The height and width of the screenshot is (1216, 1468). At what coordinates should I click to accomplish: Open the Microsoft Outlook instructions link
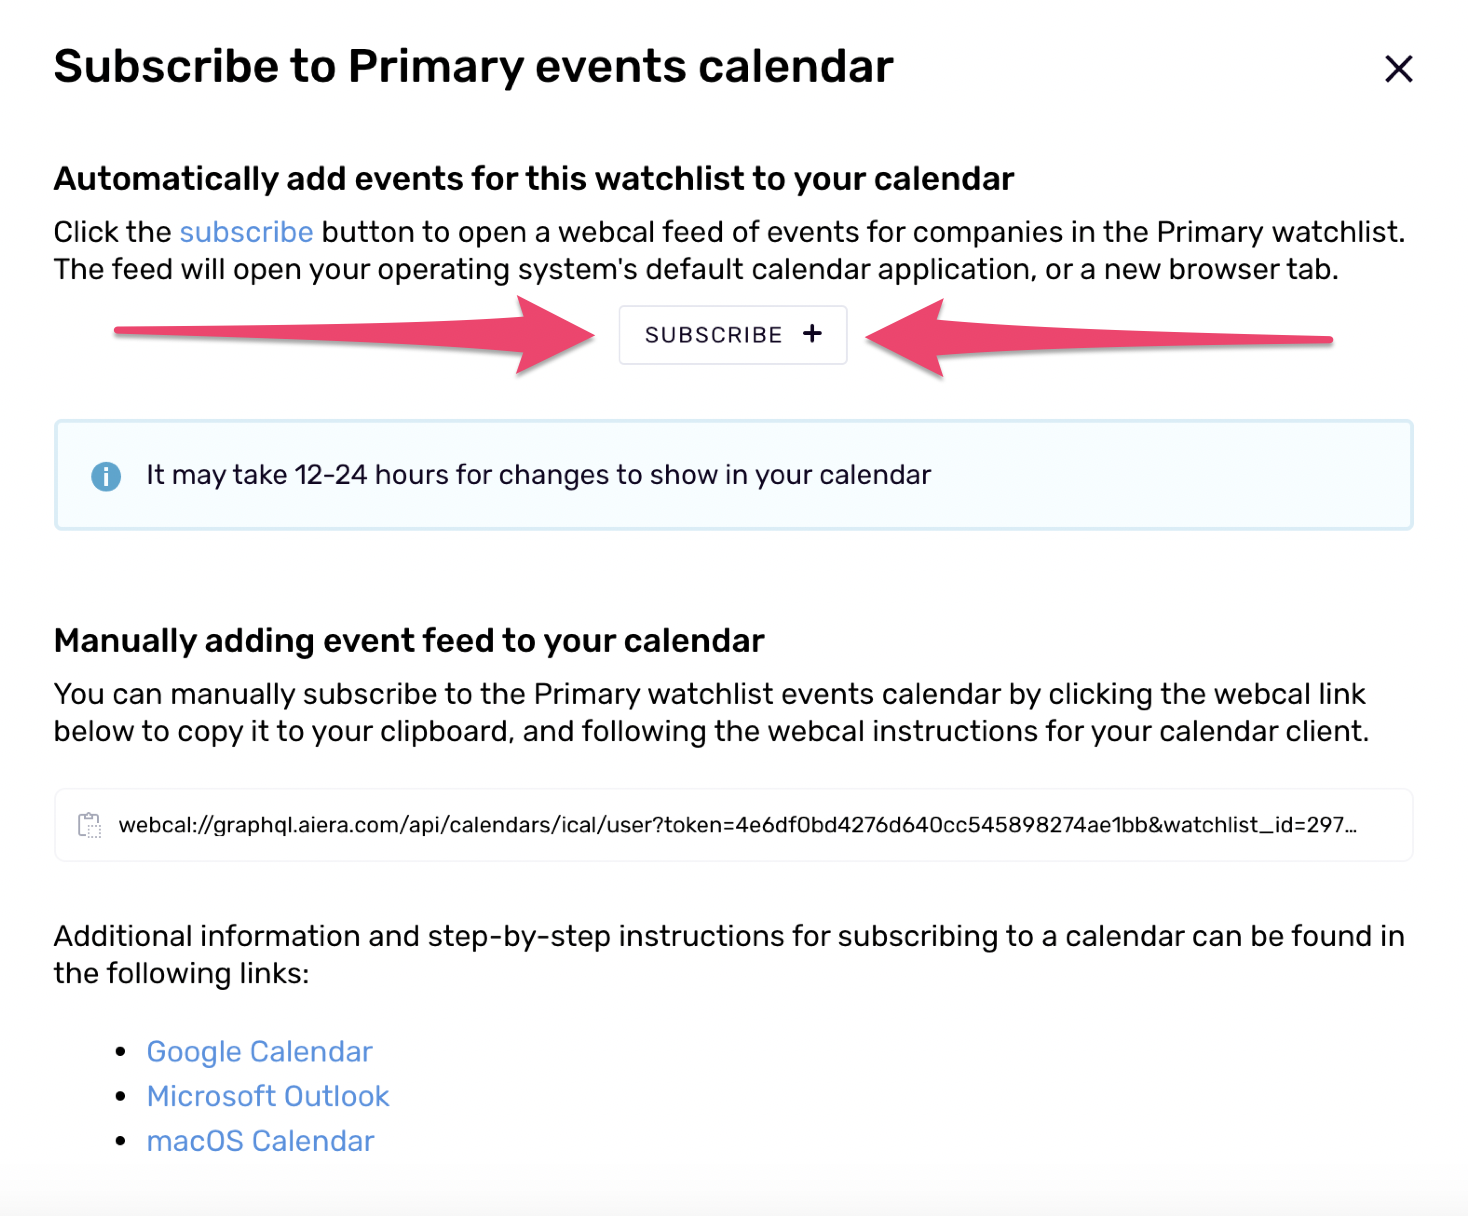click(x=268, y=1096)
